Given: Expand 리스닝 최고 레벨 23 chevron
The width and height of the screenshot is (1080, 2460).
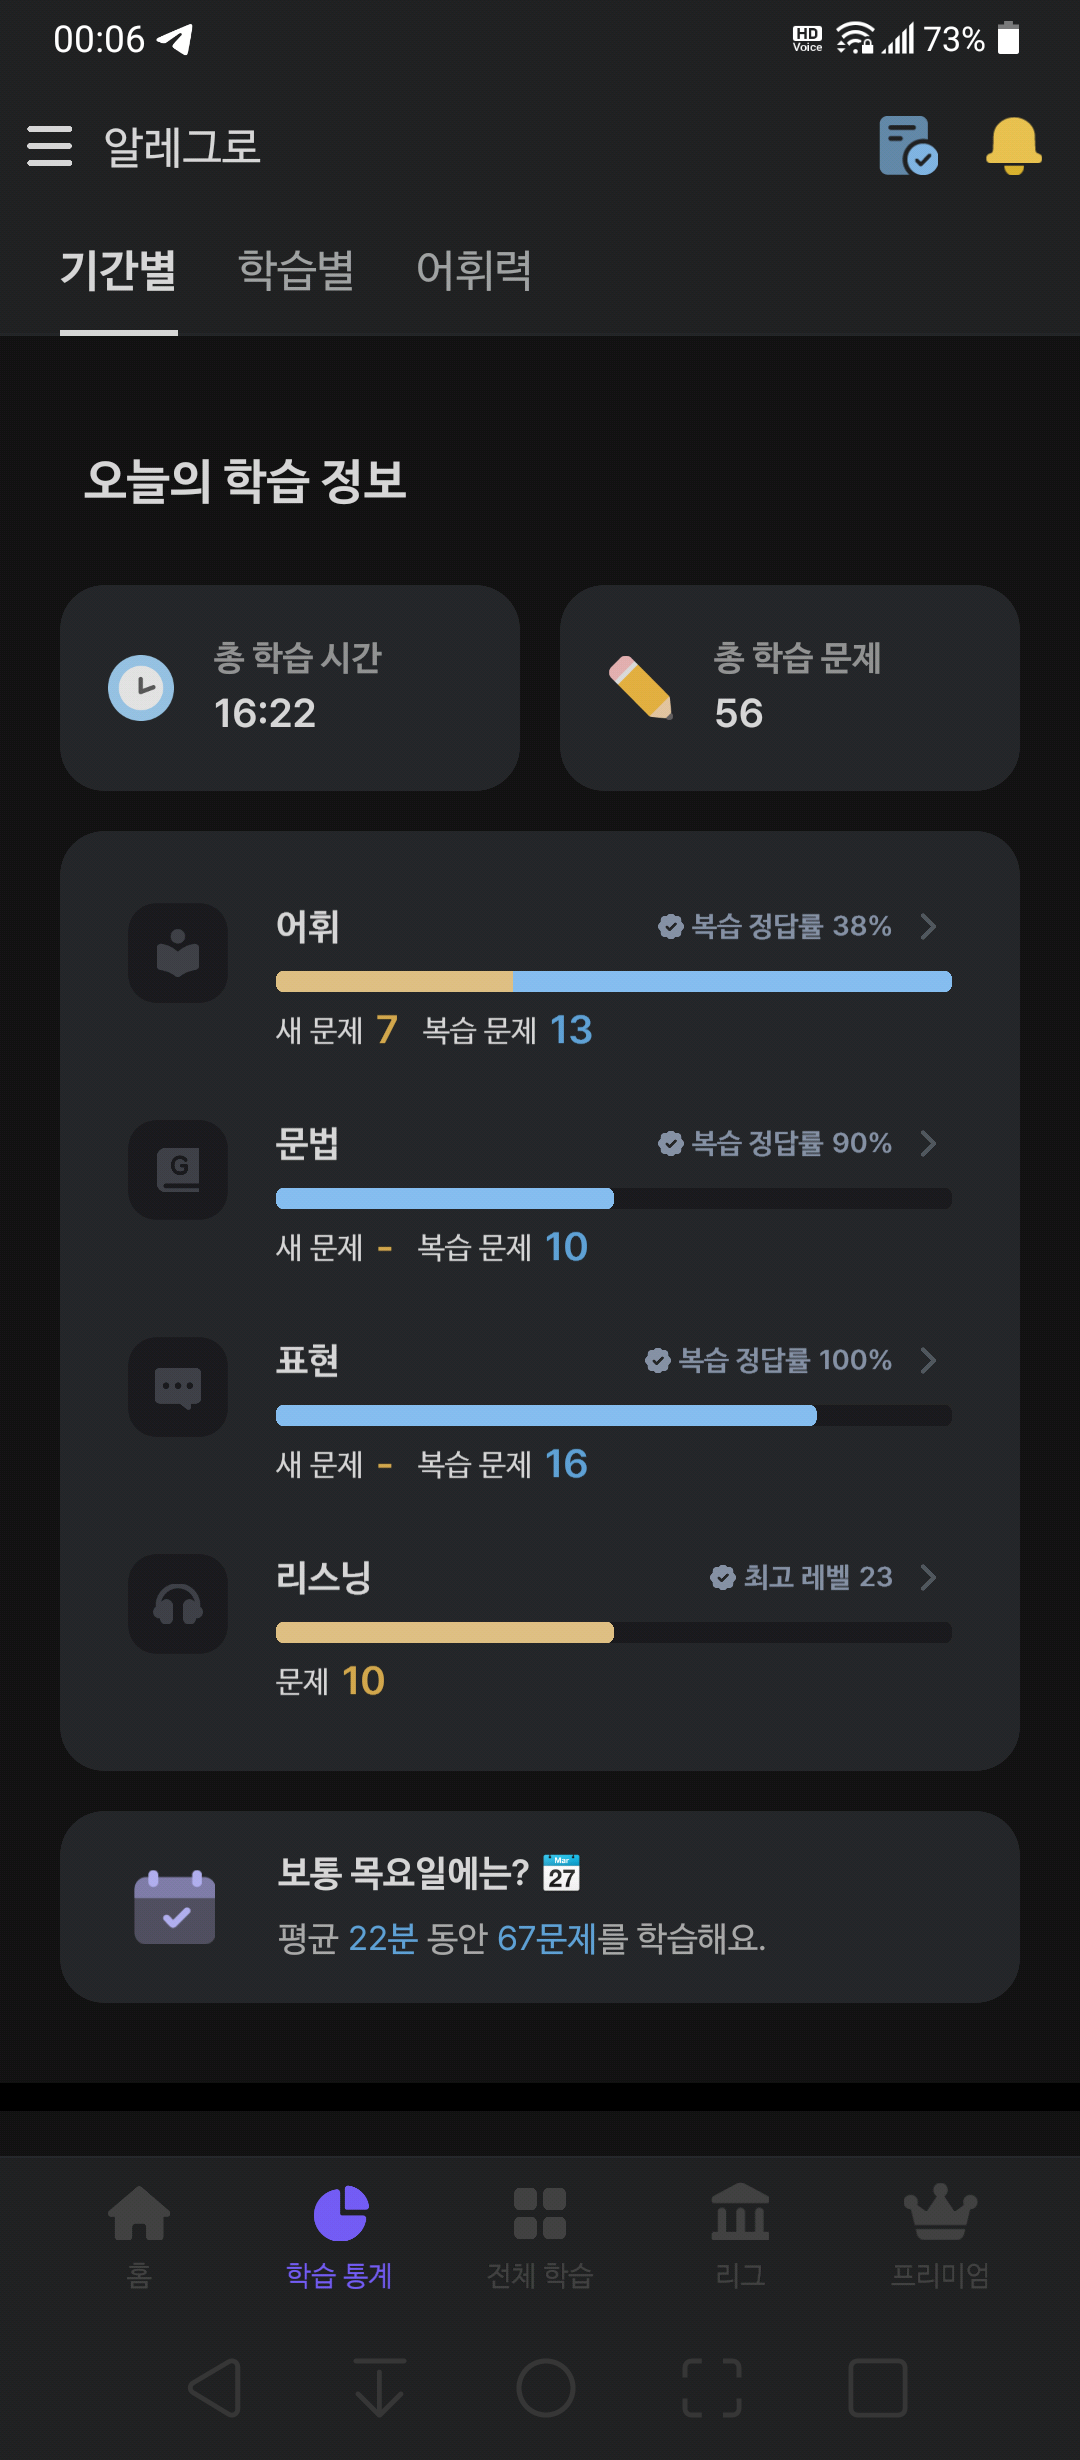Looking at the screenshot, I should click(928, 1577).
